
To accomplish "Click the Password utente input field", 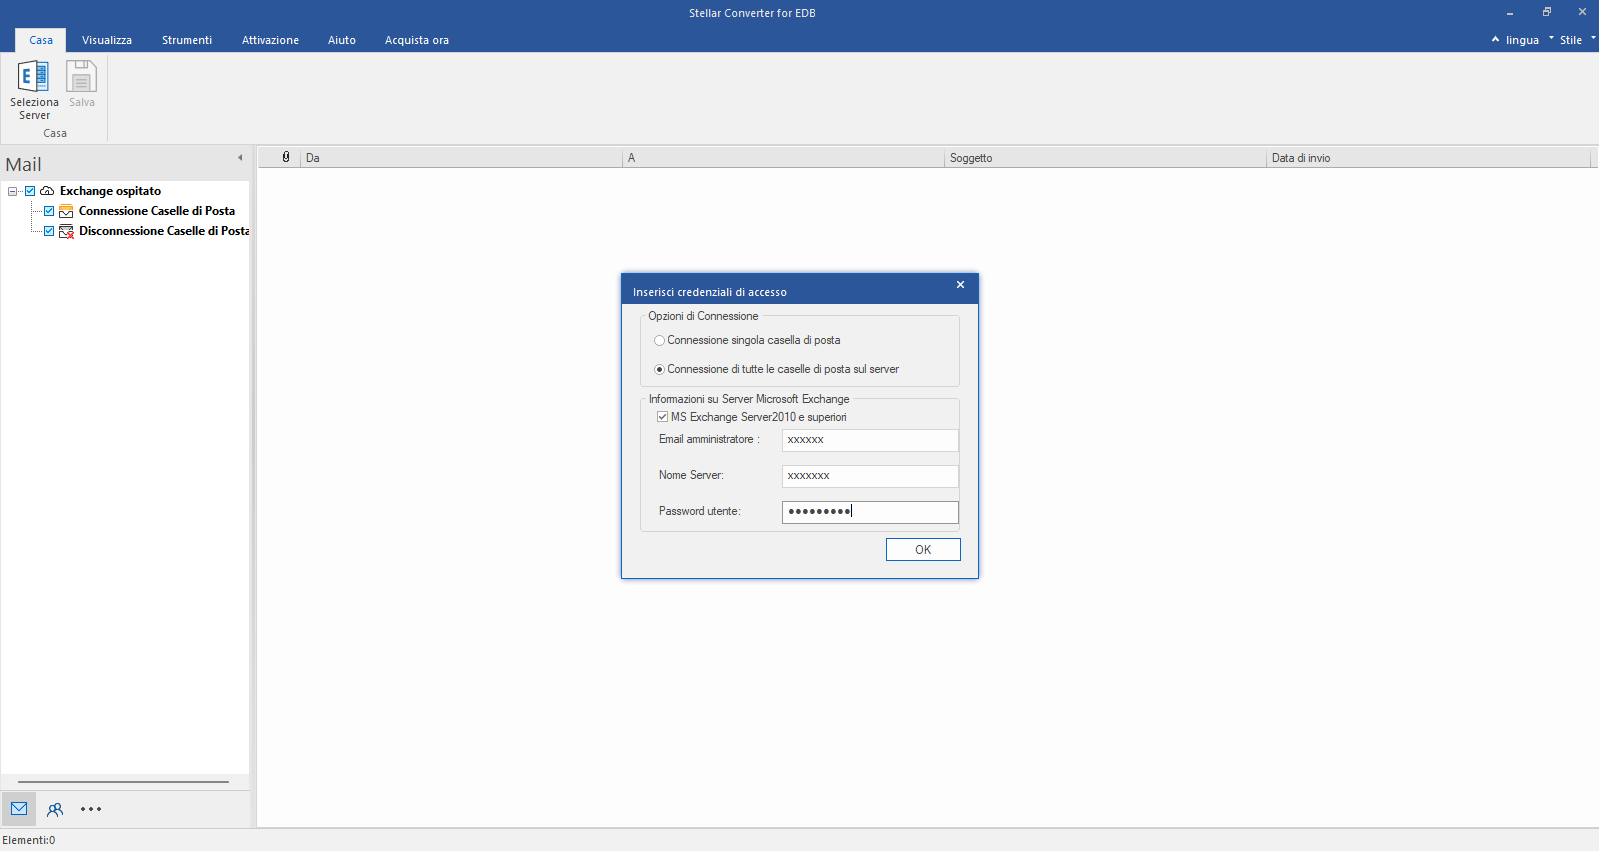I will tap(870, 512).
